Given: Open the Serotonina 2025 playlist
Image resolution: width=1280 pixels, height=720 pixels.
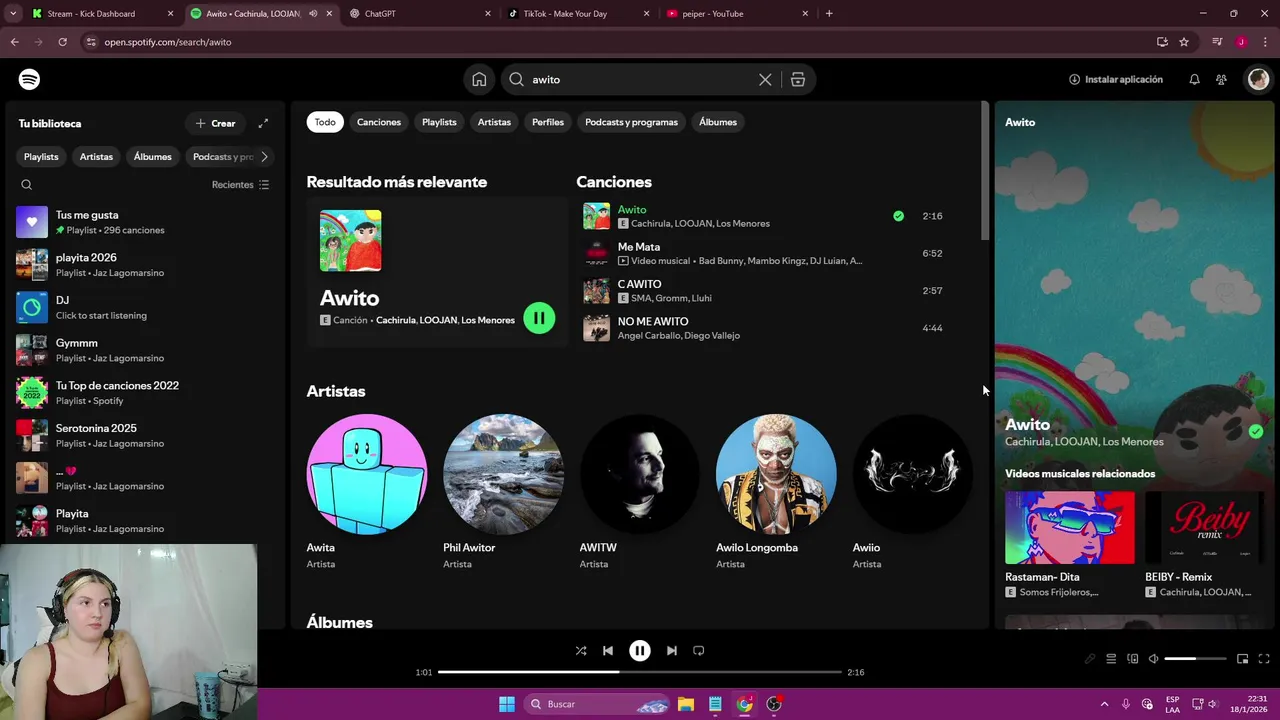Looking at the screenshot, I should tap(144, 435).
